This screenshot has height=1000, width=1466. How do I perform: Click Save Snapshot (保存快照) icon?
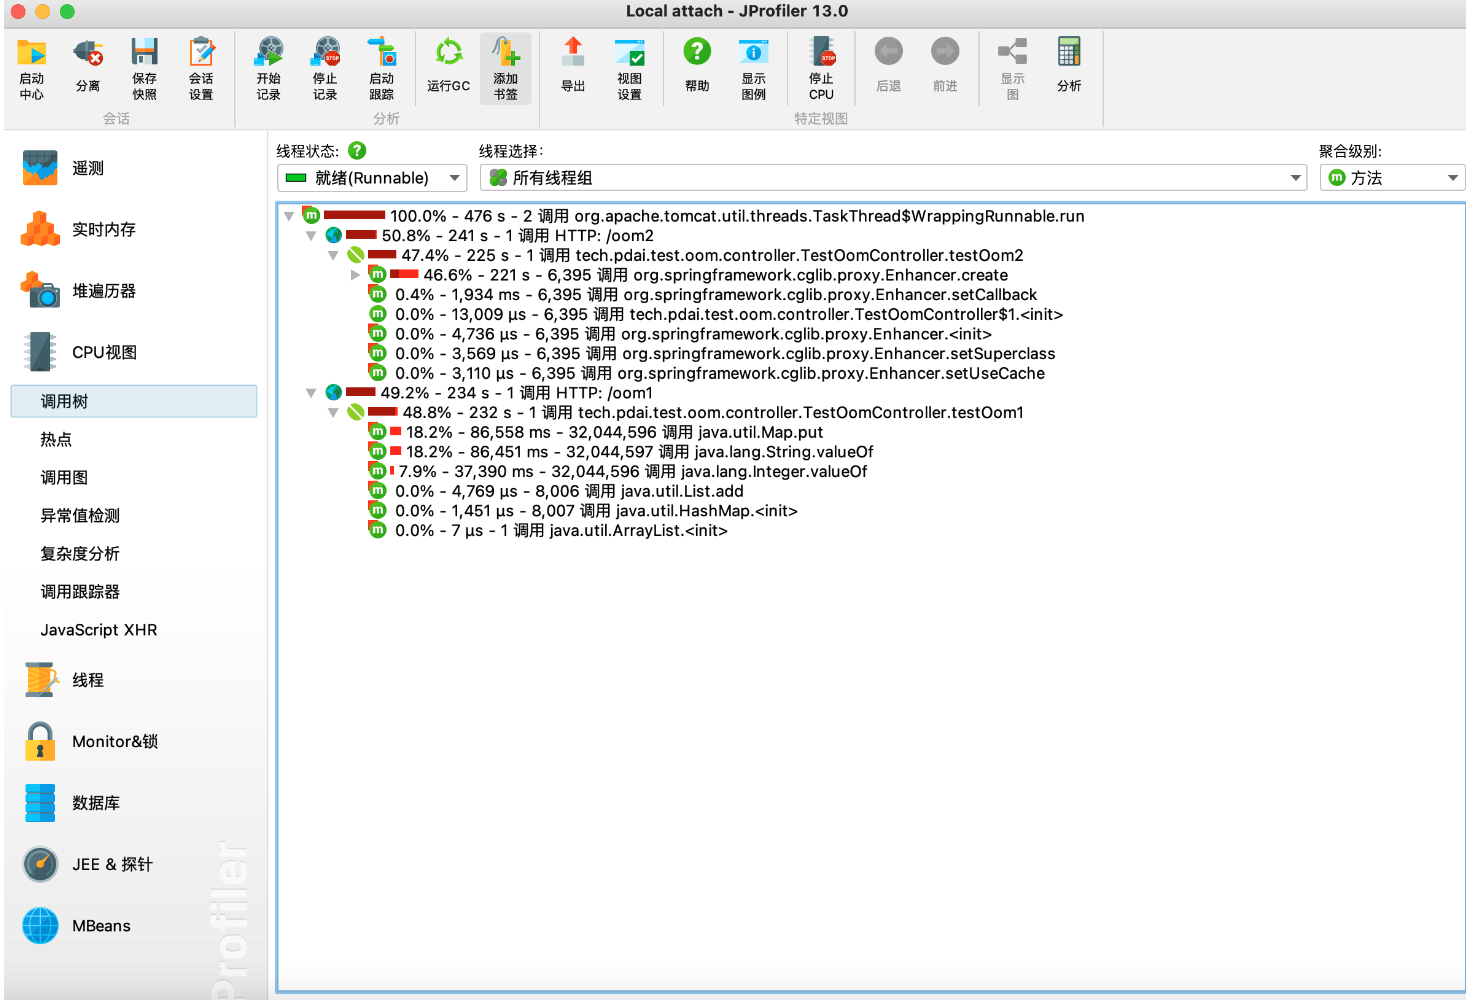click(x=145, y=69)
